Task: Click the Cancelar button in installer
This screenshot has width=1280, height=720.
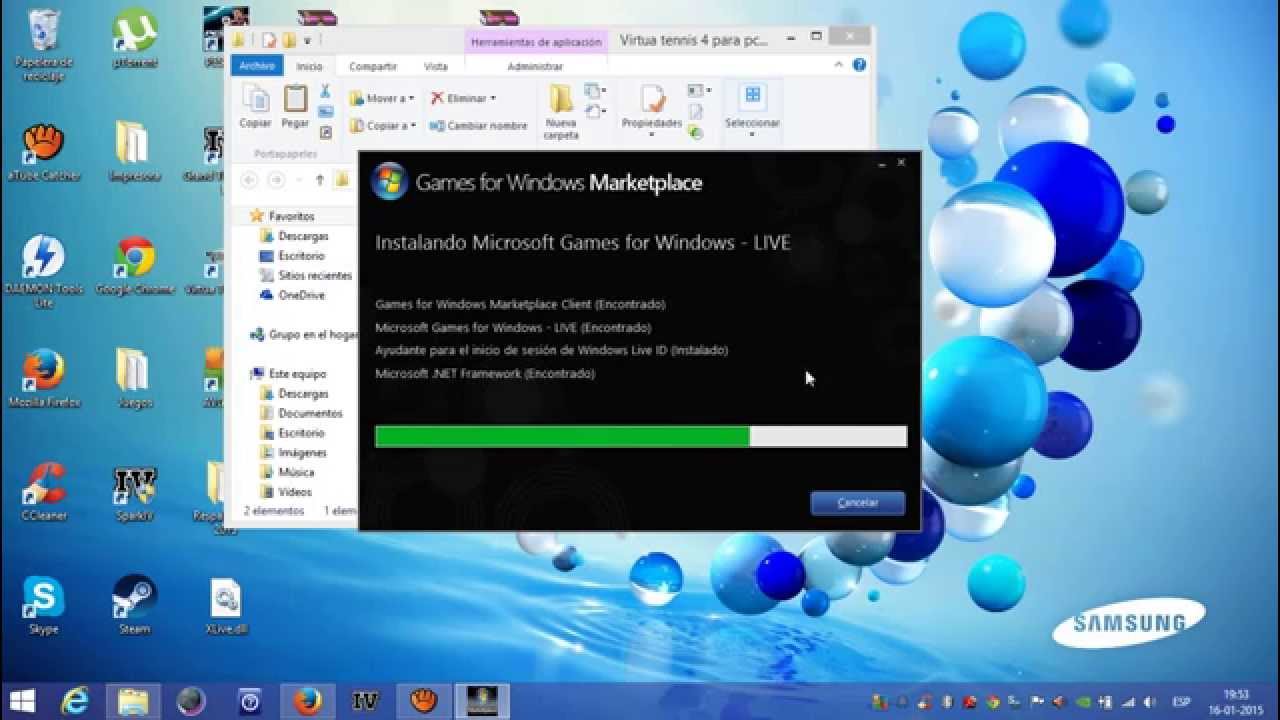Action: tap(858, 503)
